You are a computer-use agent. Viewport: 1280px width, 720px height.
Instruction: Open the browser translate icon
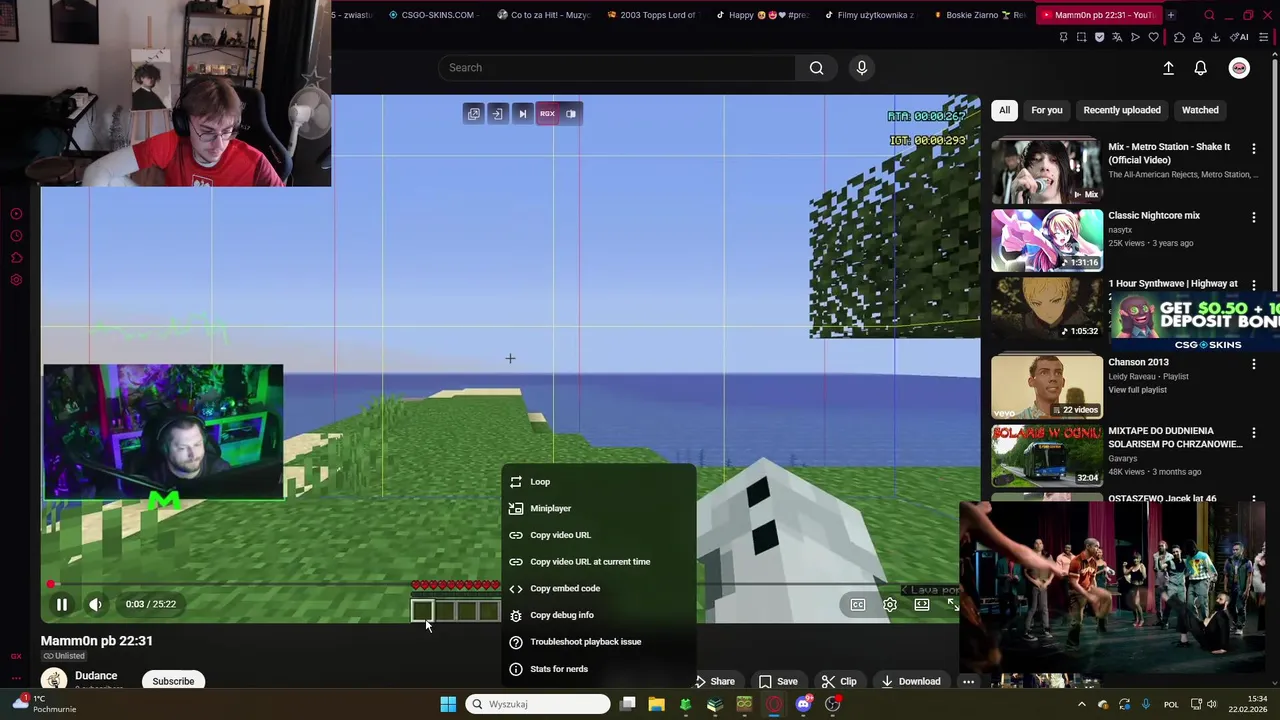[1117, 37]
